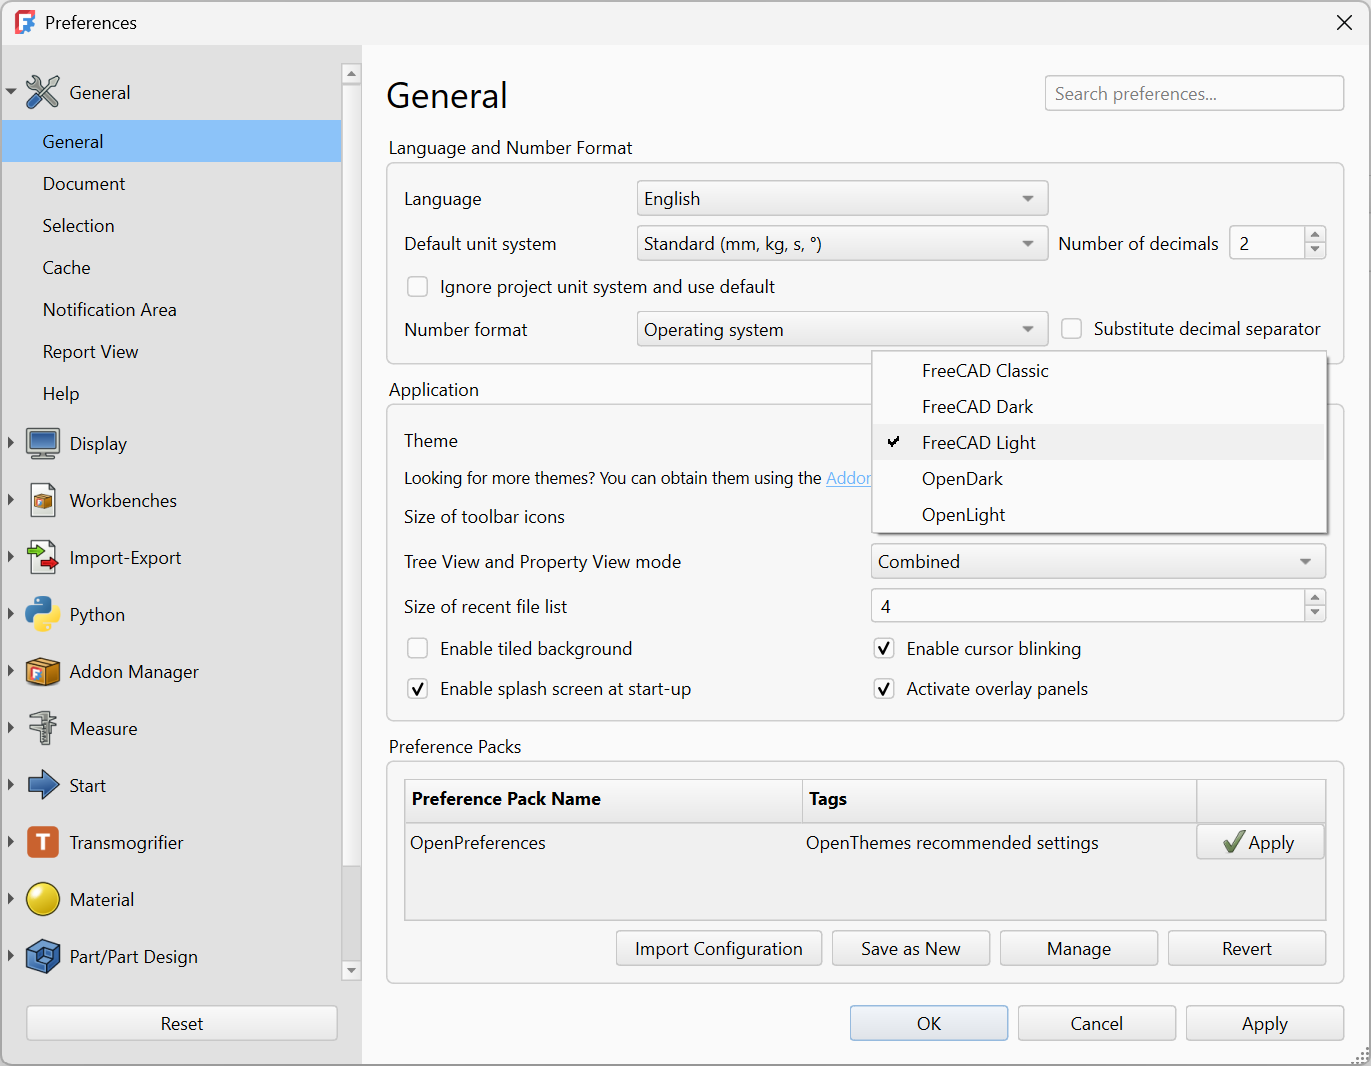Expand the Addon Manager tree section
1371x1066 pixels.
[11, 671]
